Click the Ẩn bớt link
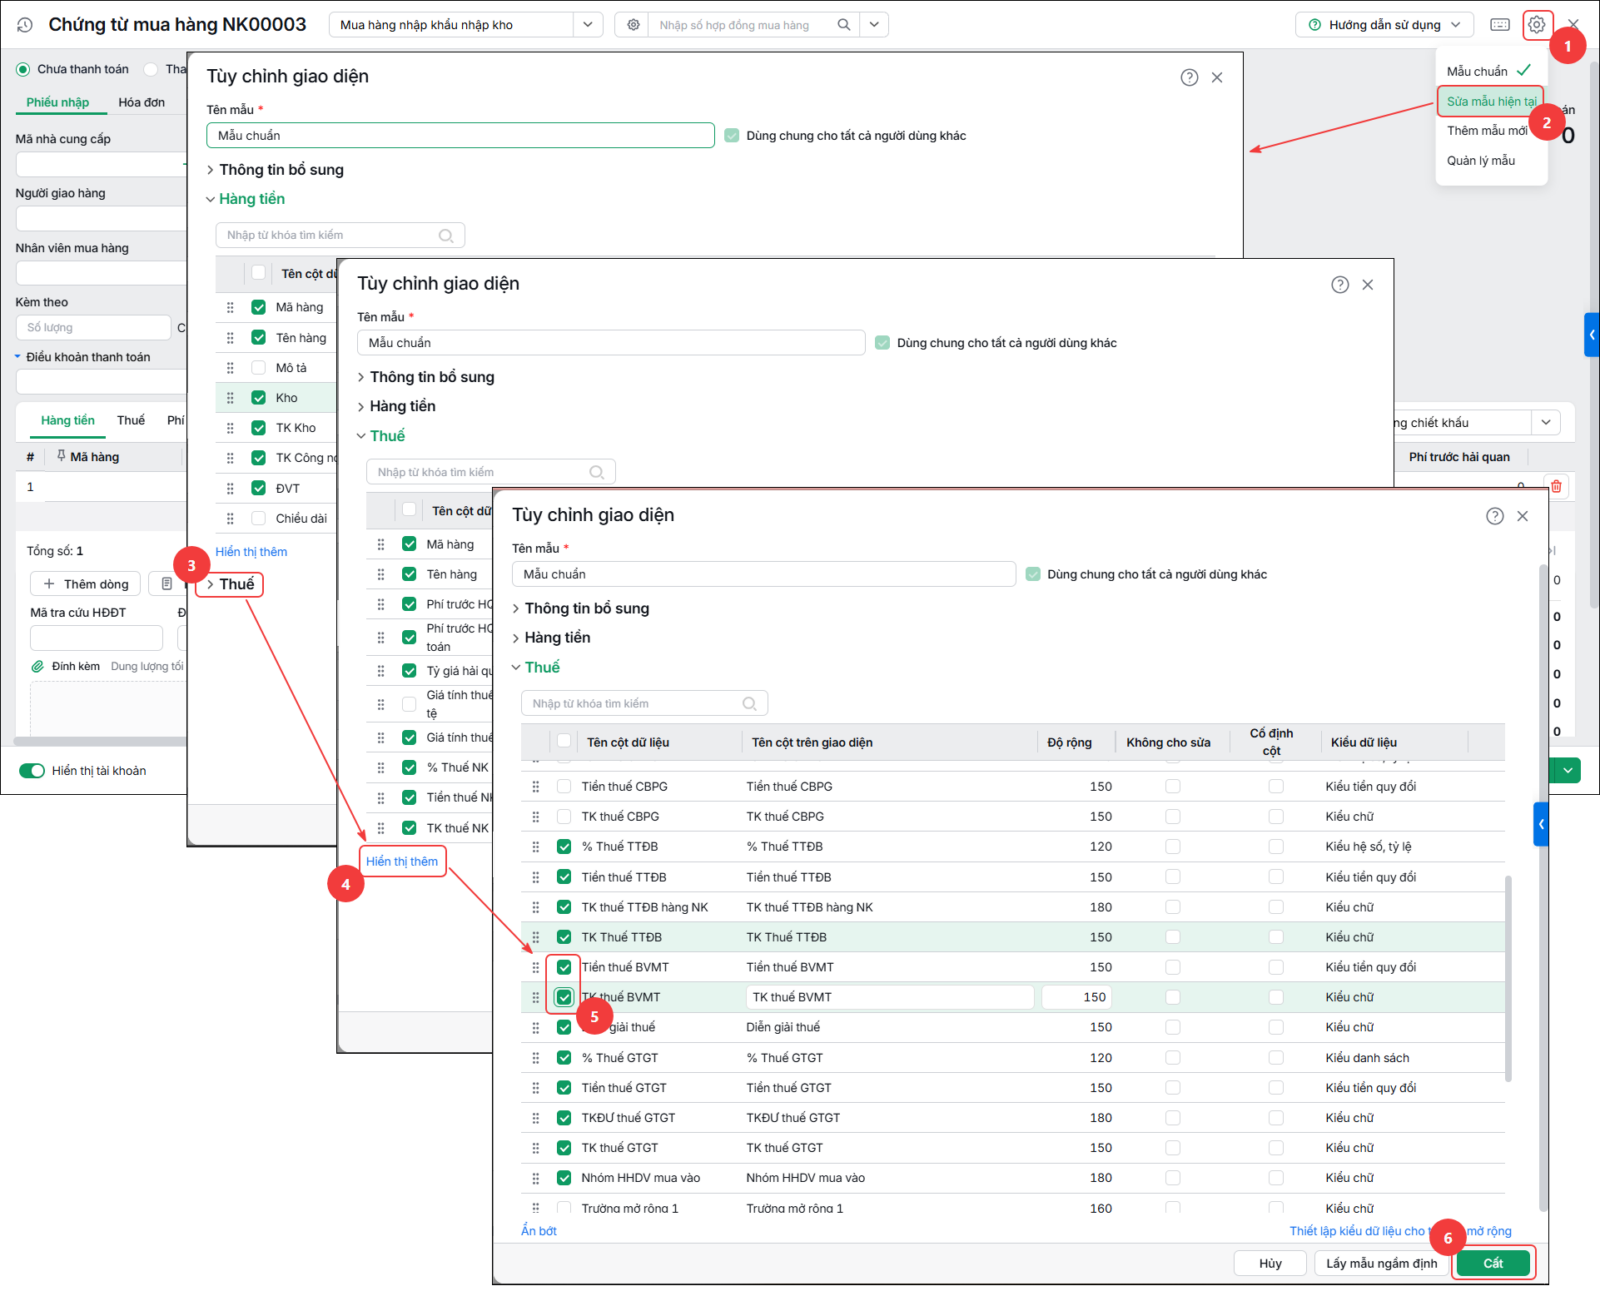Screen dimensions: 1600x1291 coord(539,1231)
